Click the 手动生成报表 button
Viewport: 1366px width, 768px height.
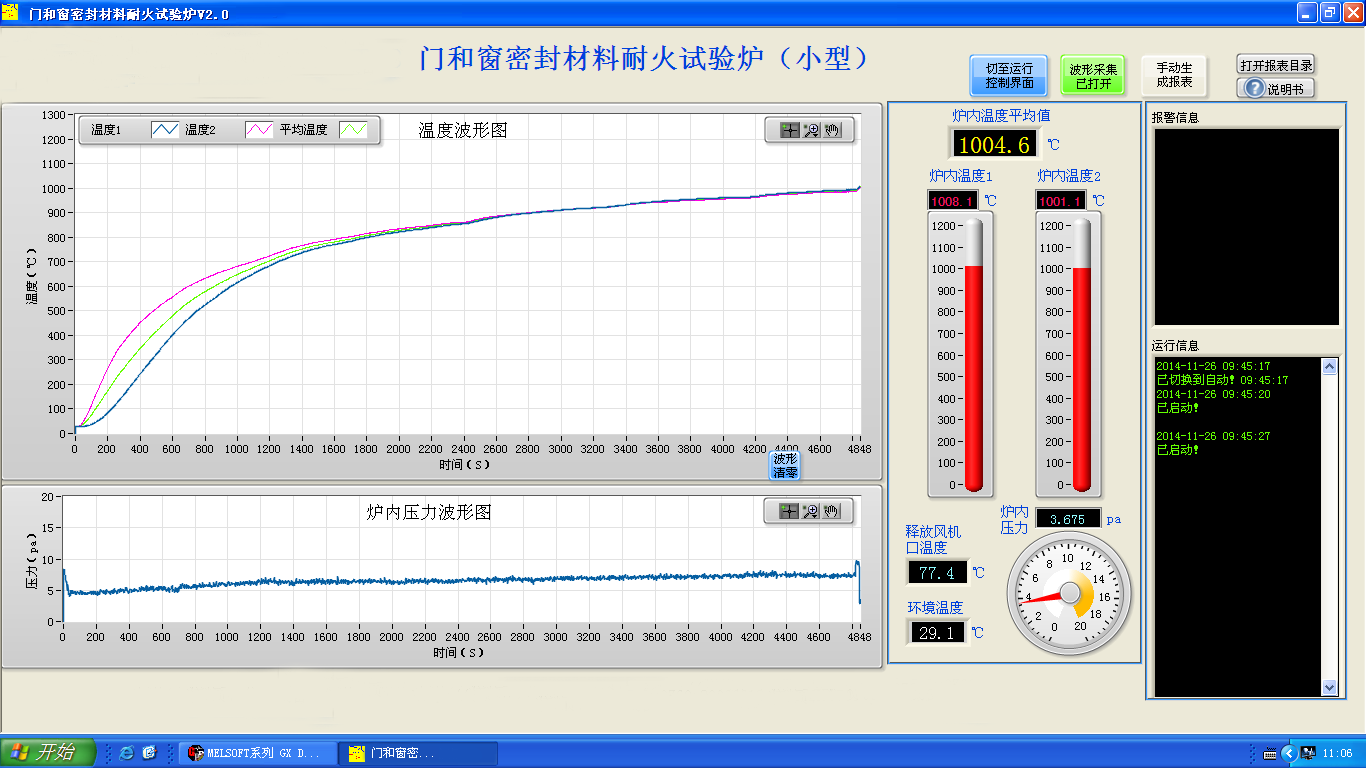(1174, 75)
